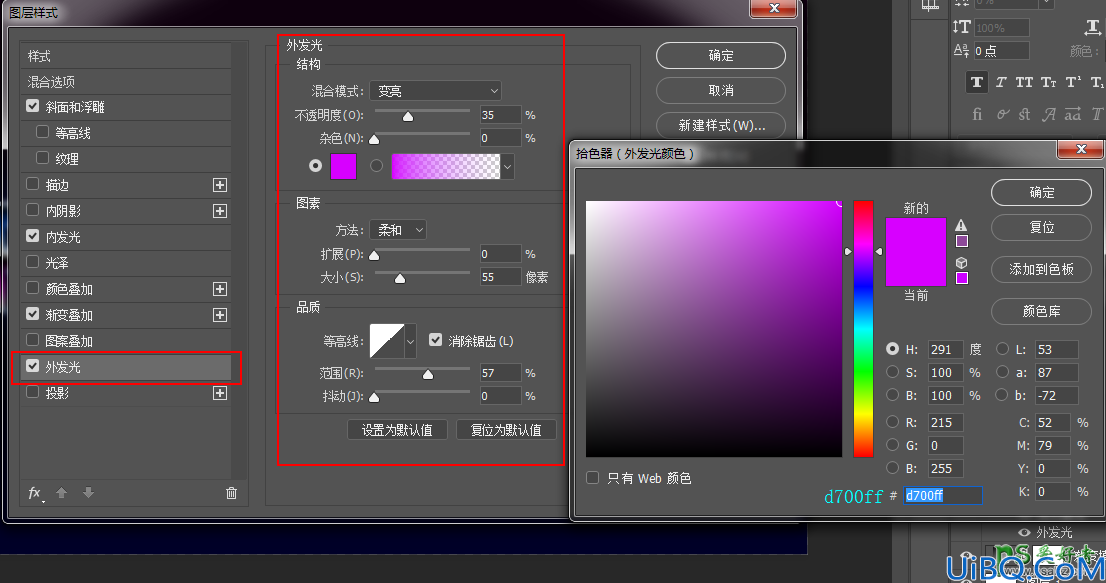Click the move-effect-down arrow icon

[x=88, y=493]
